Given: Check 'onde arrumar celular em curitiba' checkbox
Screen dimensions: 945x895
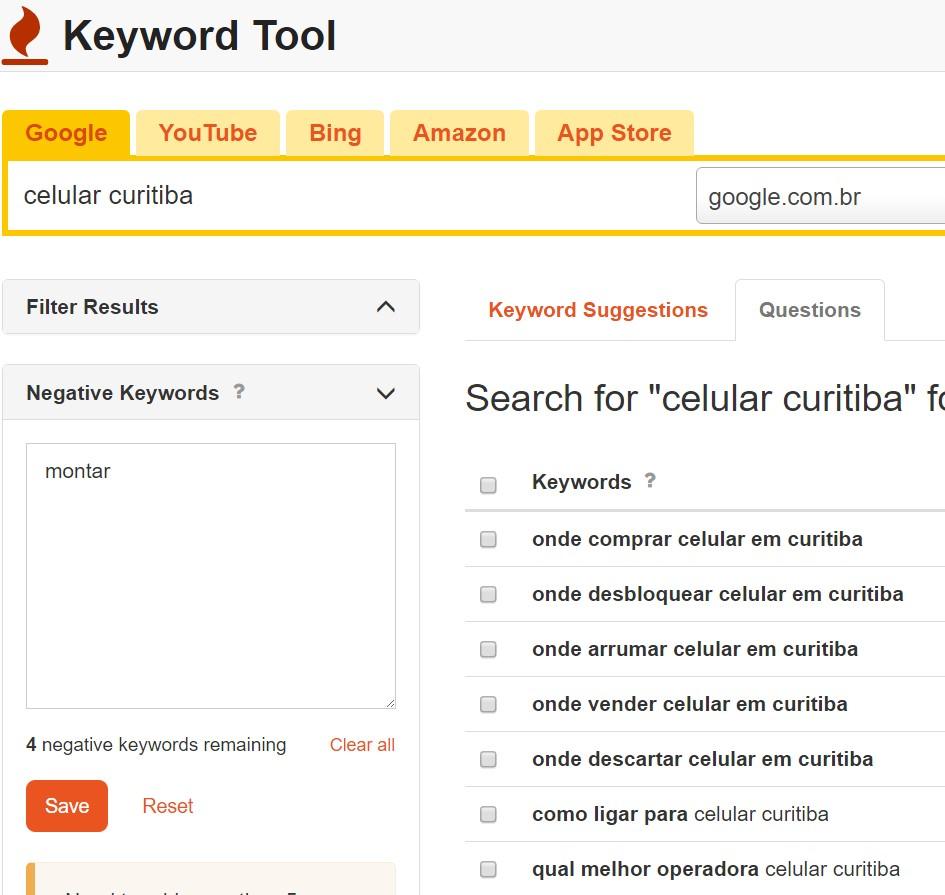Looking at the screenshot, I should [x=488, y=649].
